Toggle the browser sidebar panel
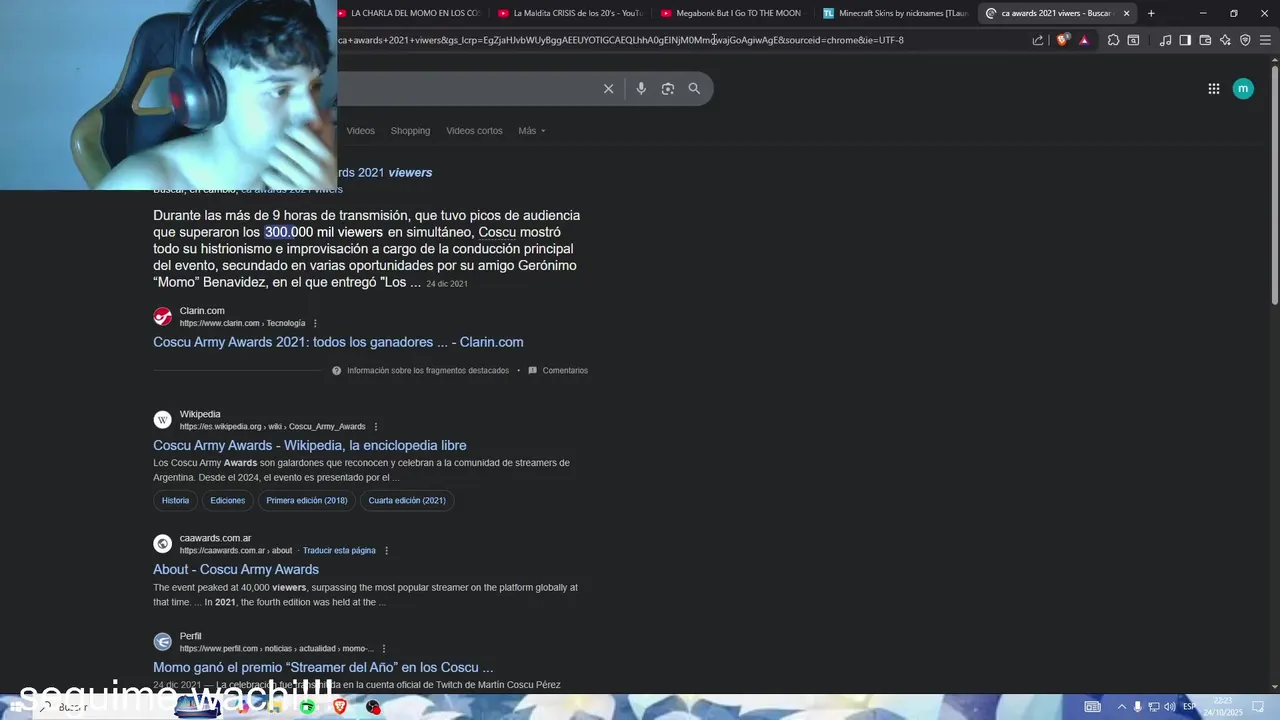 [x=1185, y=40]
